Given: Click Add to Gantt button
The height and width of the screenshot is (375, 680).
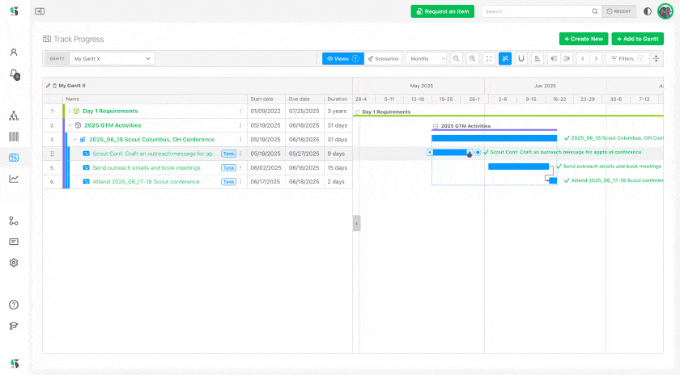Looking at the screenshot, I should point(638,39).
